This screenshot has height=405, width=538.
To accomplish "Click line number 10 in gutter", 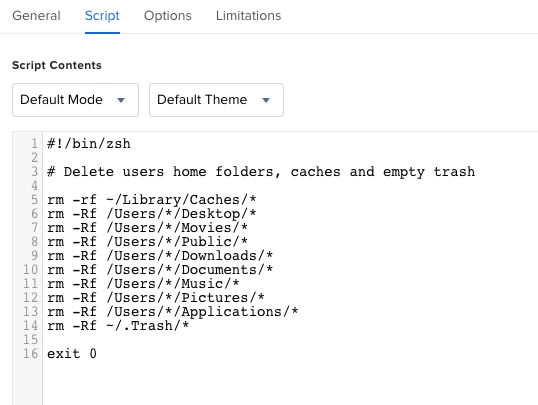I will tap(31, 270).
